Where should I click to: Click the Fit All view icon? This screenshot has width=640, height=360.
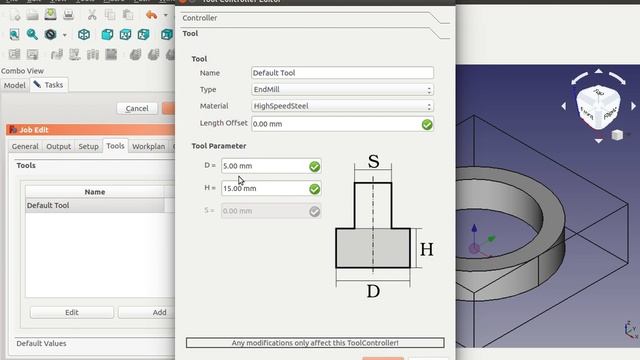[x=14, y=34]
